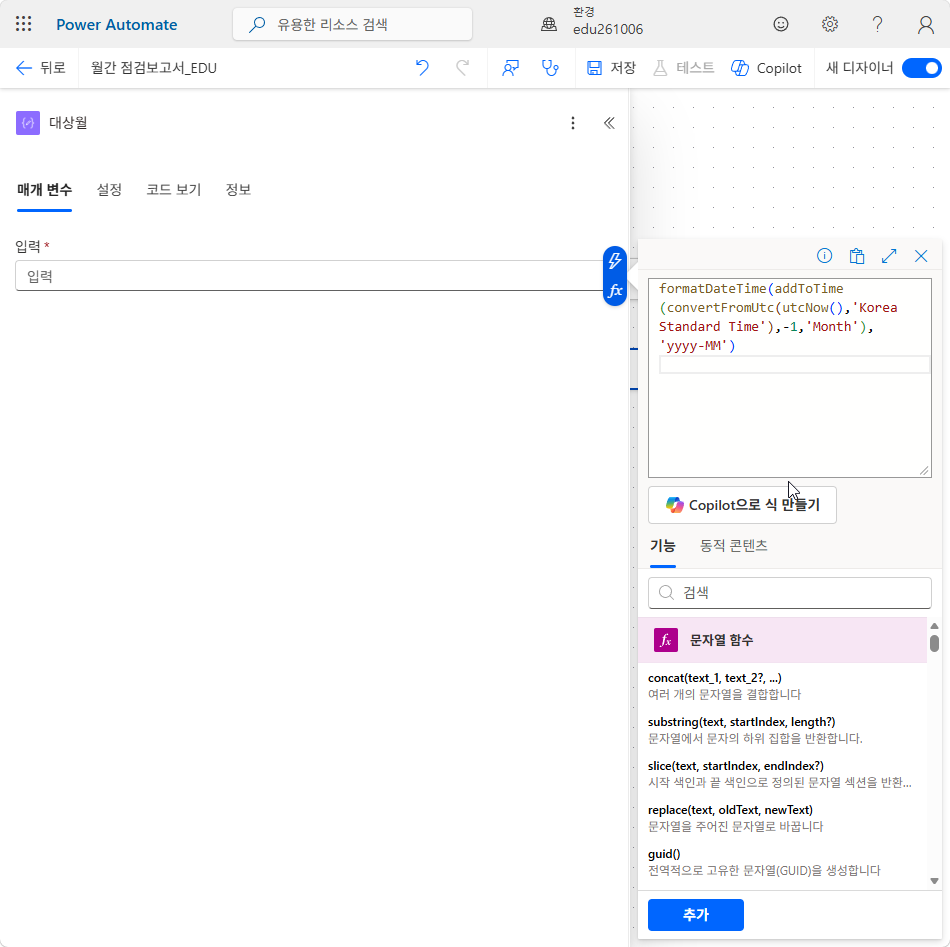Switch to the 설정 tab
The image size is (950, 947).
(x=109, y=190)
